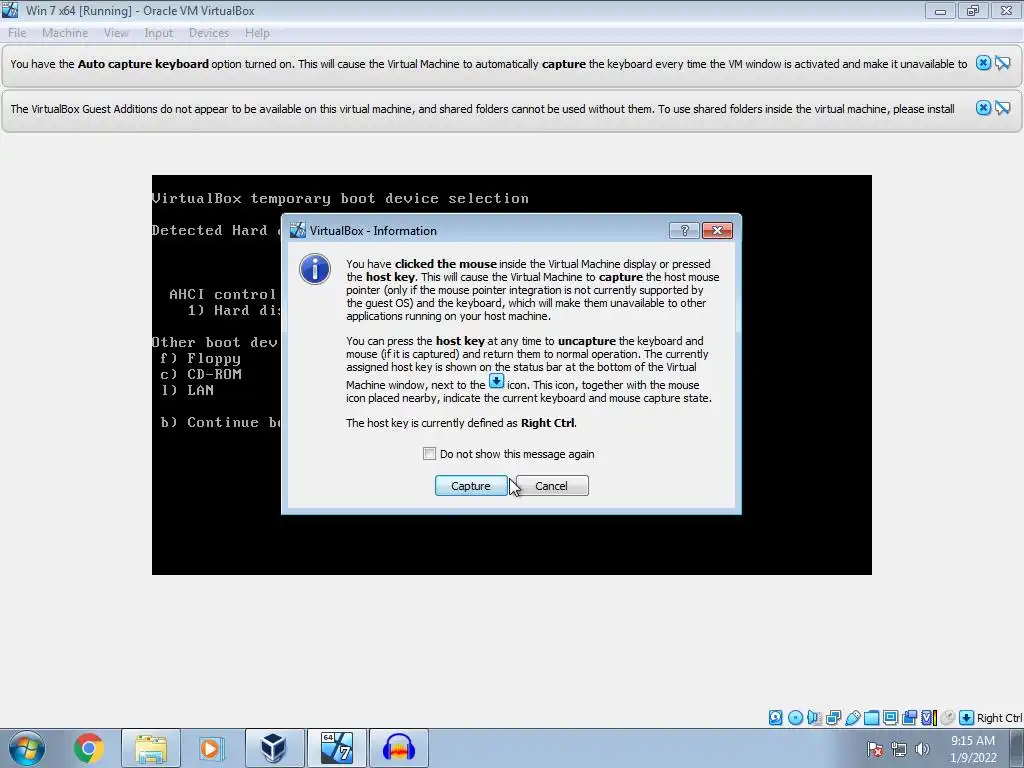This screenshot has height=768, width=1024.
Task: Open Windows Explorer from the taskbar
Action: point(151,748)
